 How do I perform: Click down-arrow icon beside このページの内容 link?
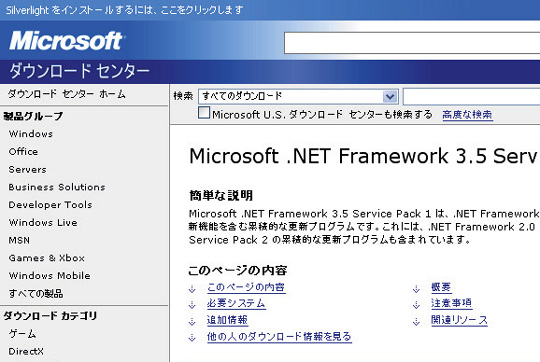(192, 289)
